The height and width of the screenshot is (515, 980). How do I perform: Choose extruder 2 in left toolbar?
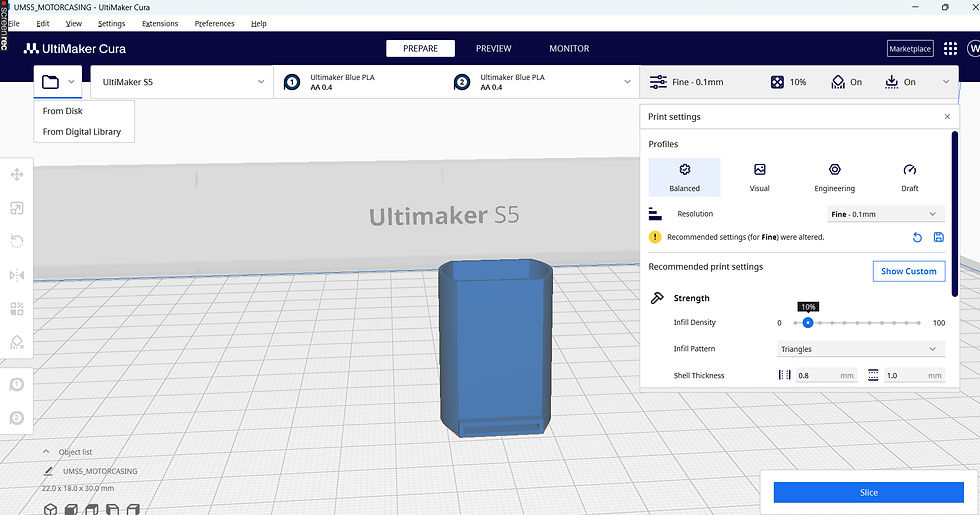coord(17,418)
